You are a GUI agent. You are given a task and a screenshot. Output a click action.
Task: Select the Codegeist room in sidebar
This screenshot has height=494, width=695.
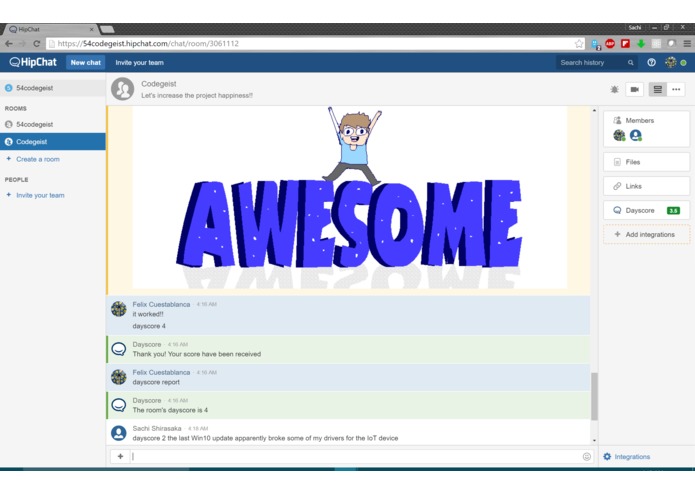pos(53,142)
